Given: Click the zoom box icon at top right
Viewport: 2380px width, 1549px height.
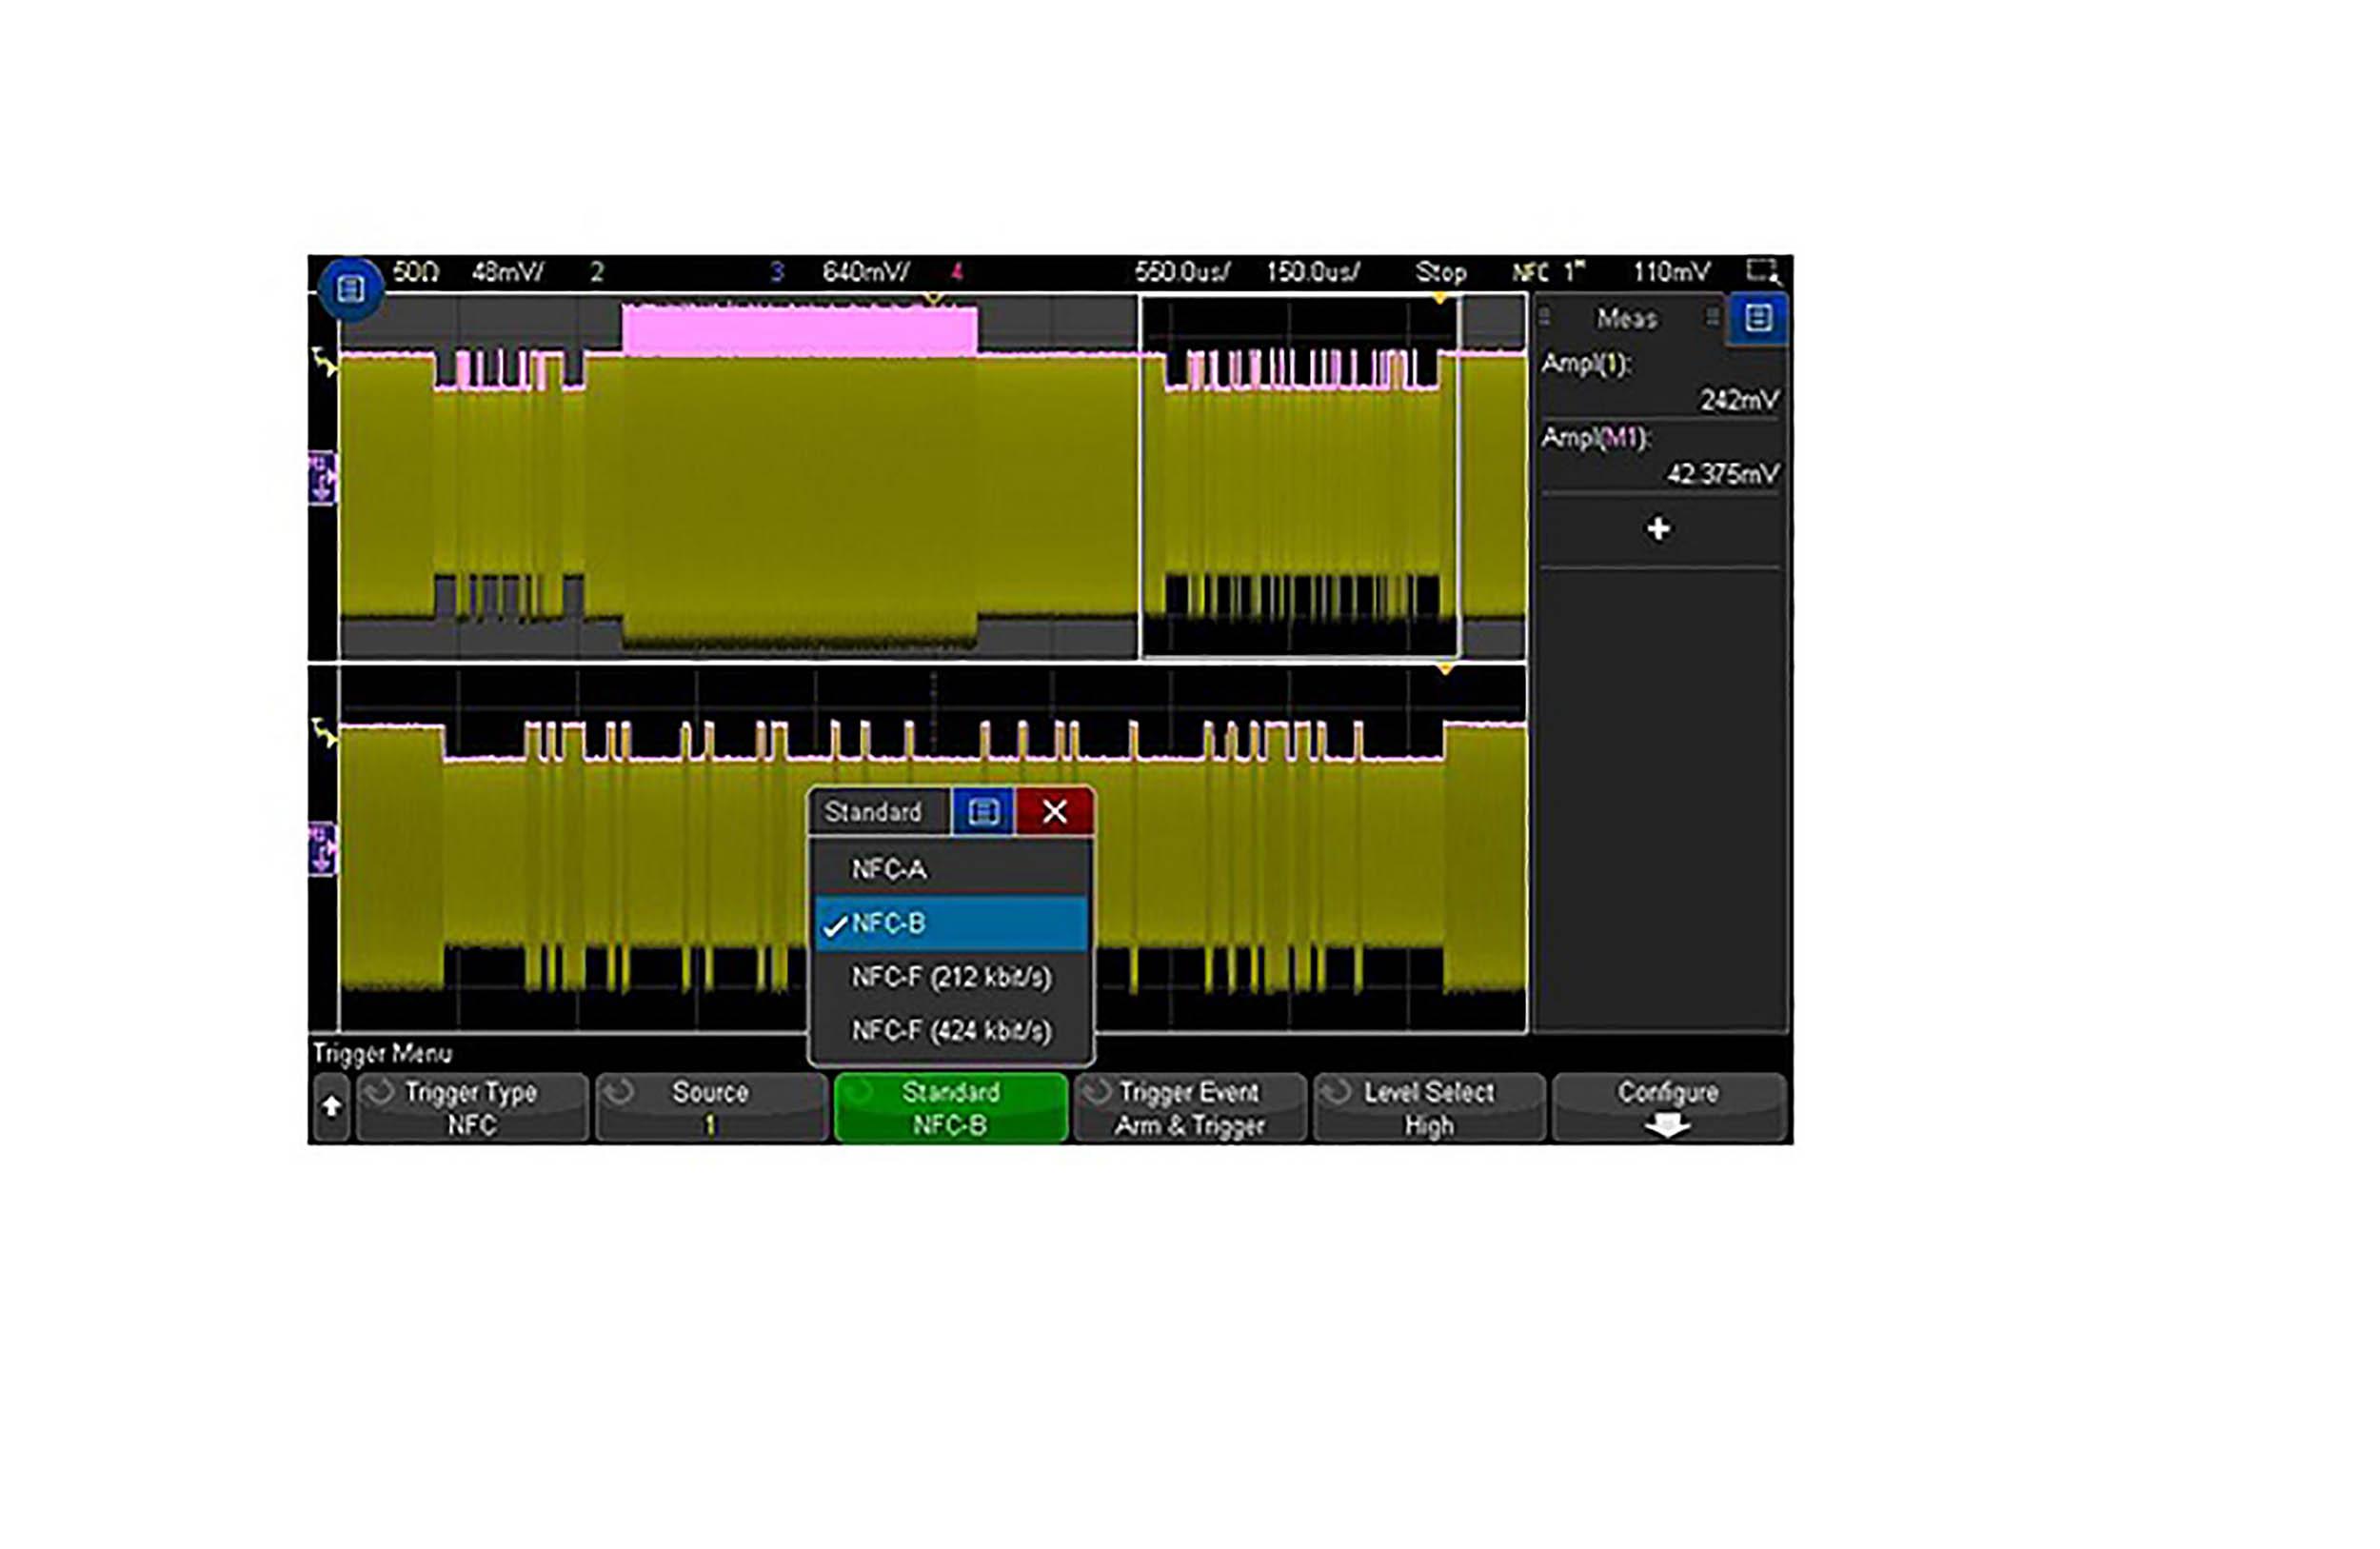Looking at the screenshot, I should click(1761, 271).
